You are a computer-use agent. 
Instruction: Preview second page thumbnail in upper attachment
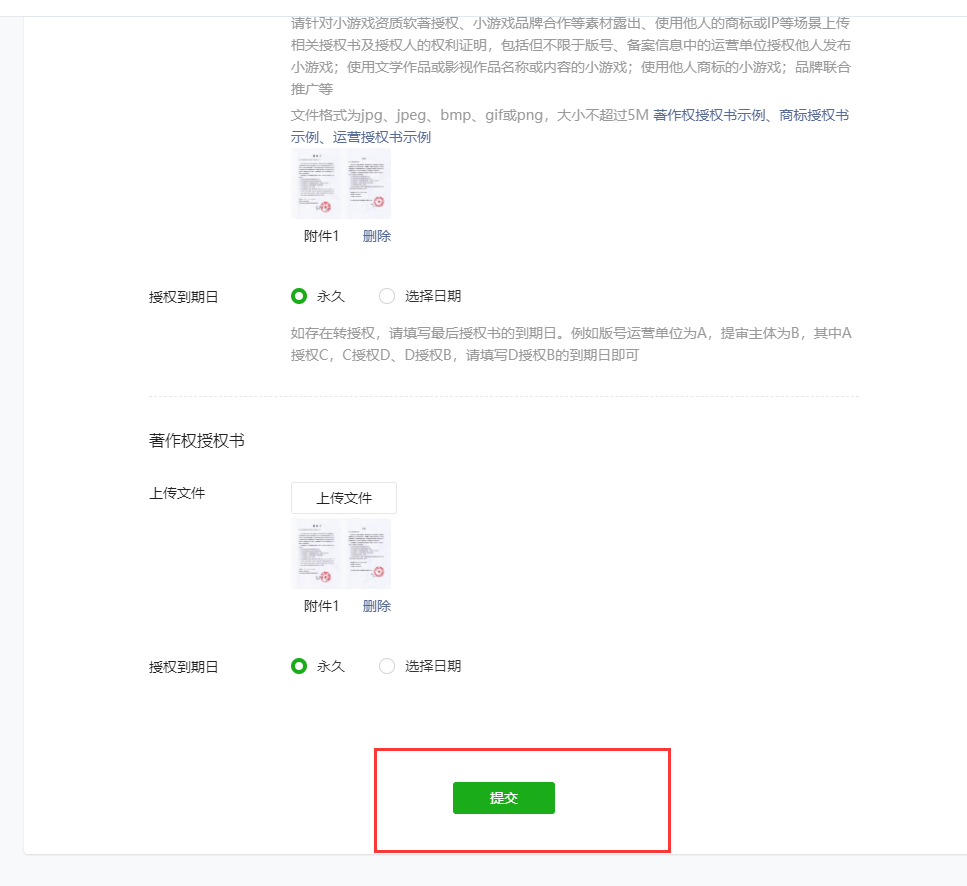(366, 184)
